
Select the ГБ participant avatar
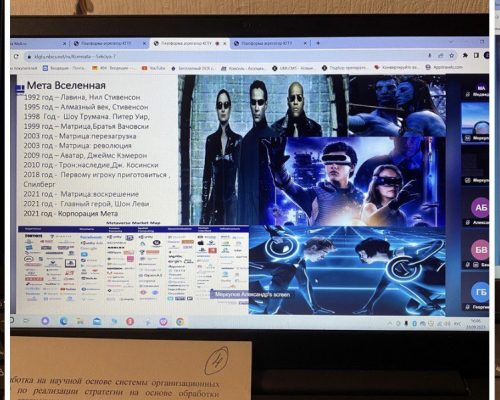tap(480, 292)
